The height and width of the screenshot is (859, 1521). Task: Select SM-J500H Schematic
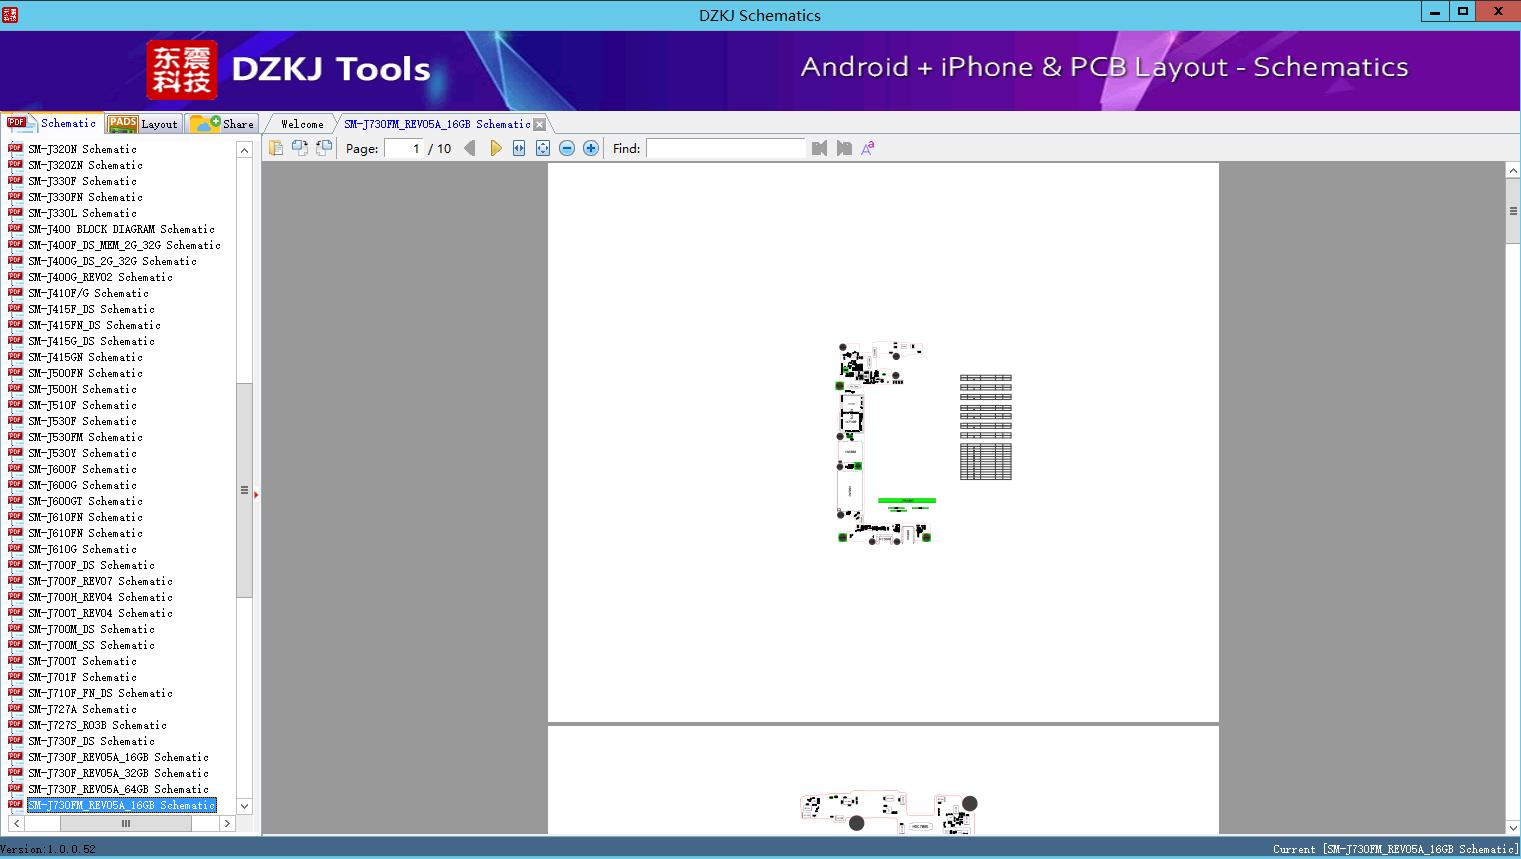(x=82, y=389)
